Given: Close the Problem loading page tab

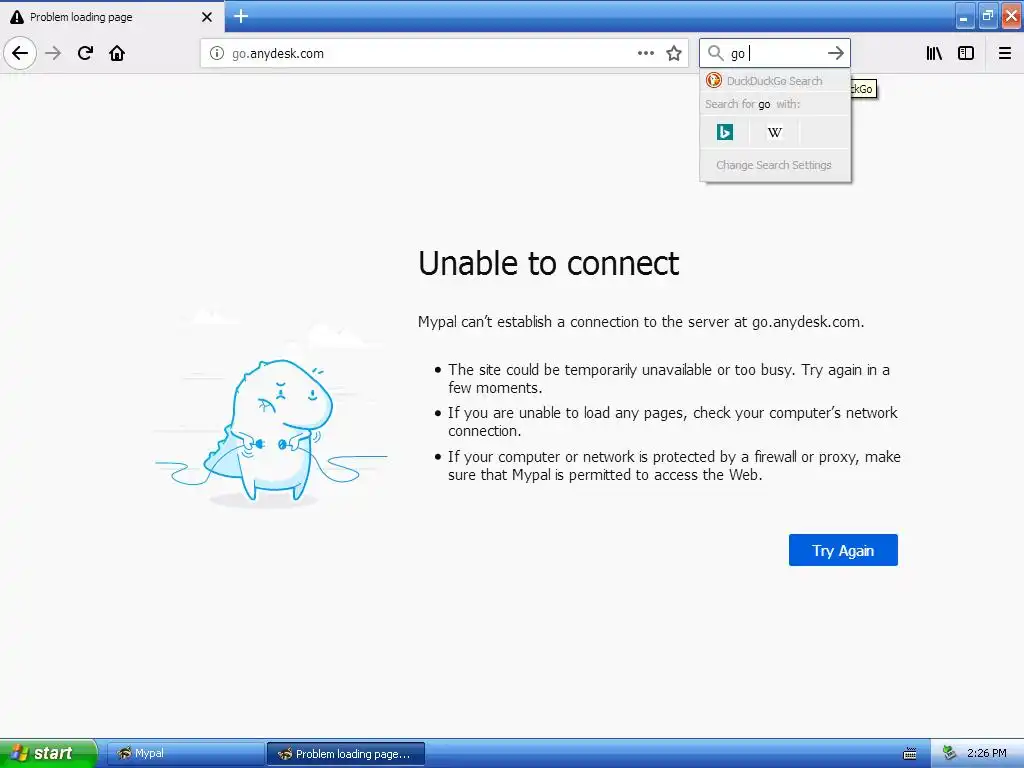Looking at the screenshot, I should tap(207, 17).
